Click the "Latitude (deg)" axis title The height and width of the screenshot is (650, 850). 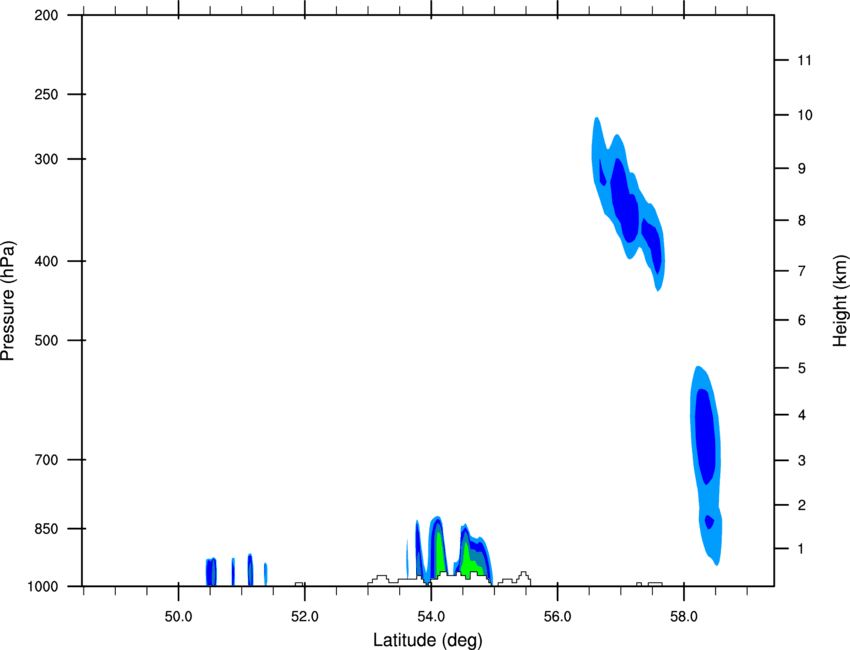coord(427,640)
